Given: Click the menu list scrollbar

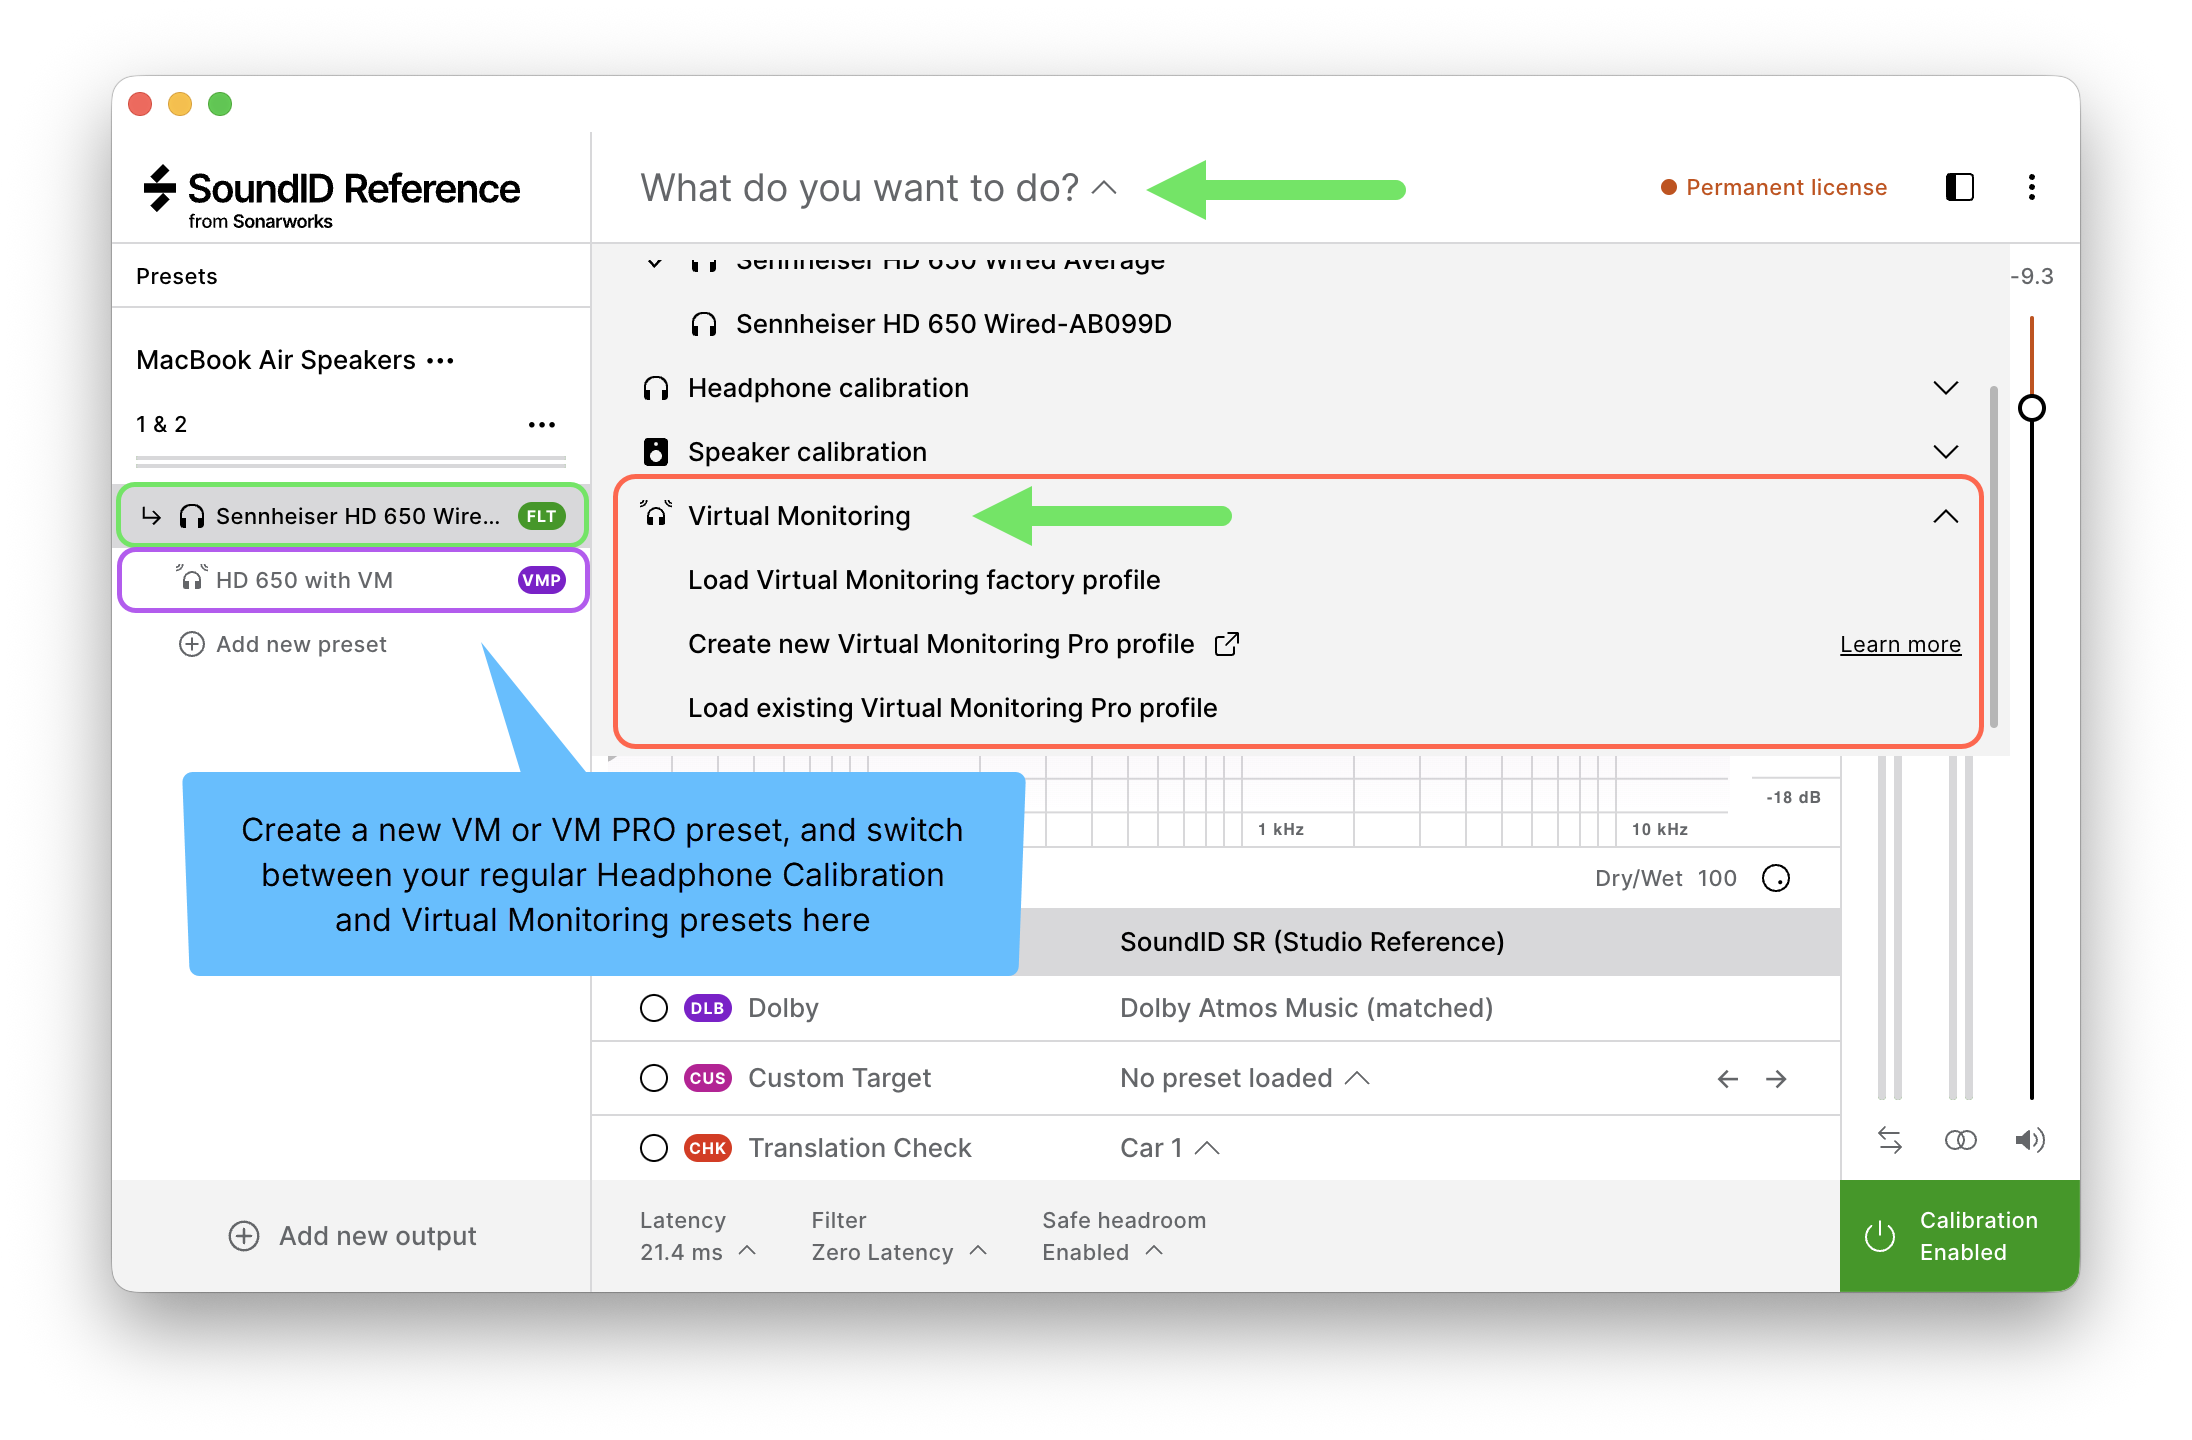Looking at the screenshot, I should coord(1993,556).
